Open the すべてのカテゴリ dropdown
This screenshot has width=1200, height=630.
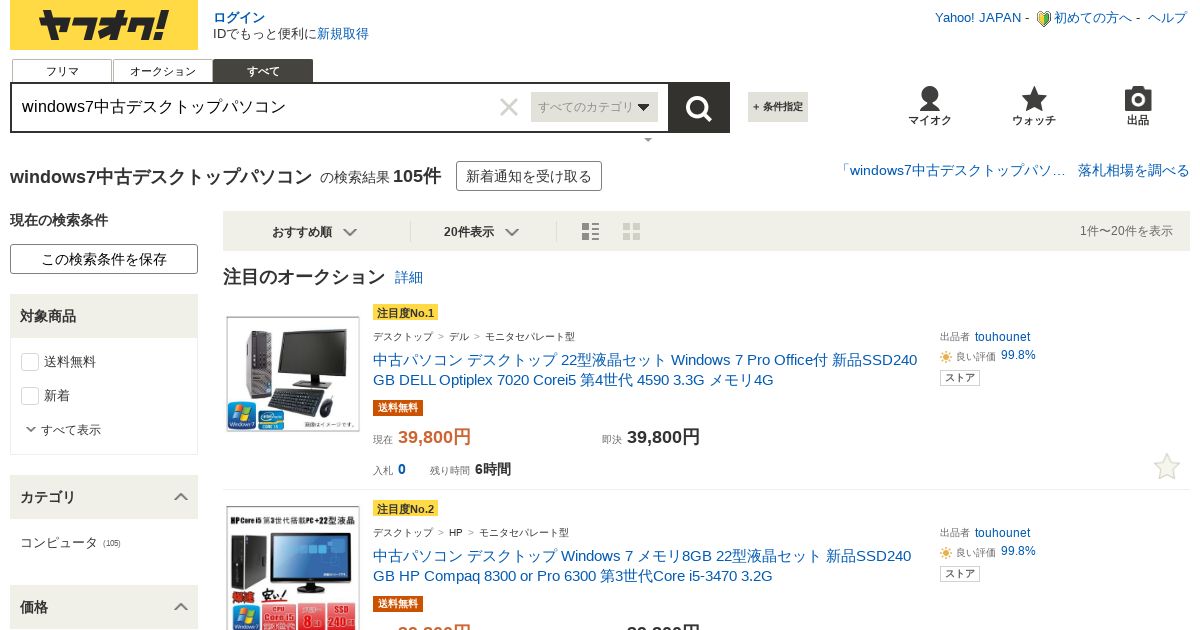[594, 107]
